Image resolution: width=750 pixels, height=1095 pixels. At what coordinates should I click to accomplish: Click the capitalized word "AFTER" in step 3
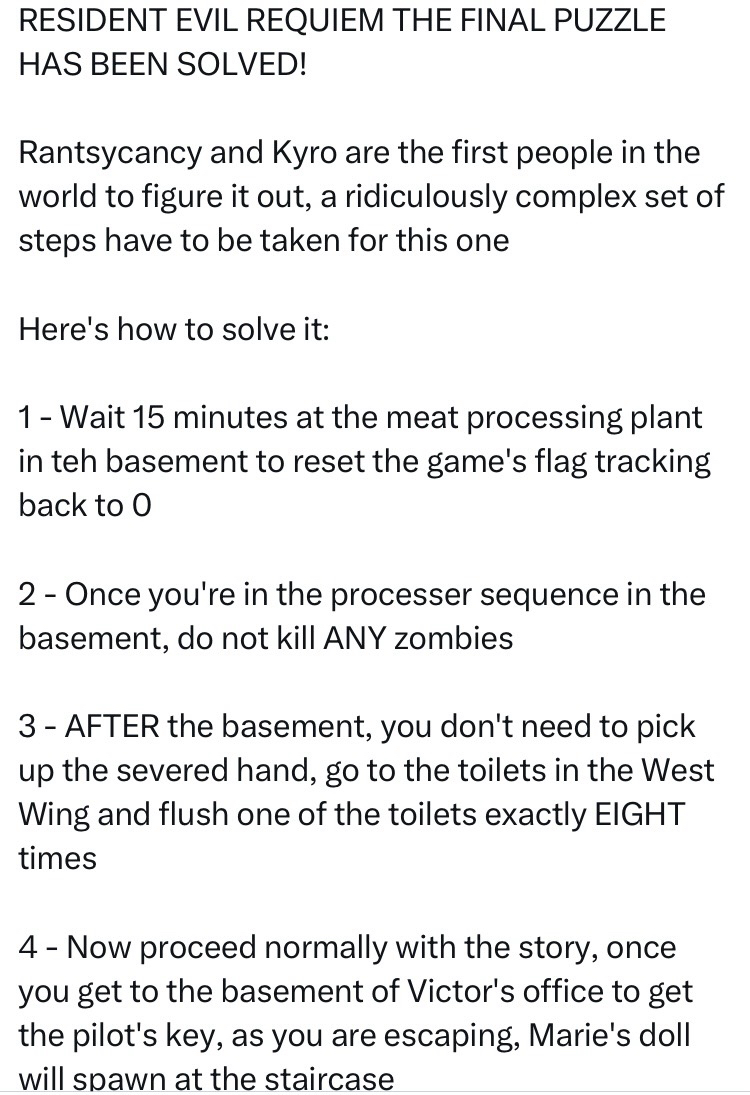click(x=112, y=726)
